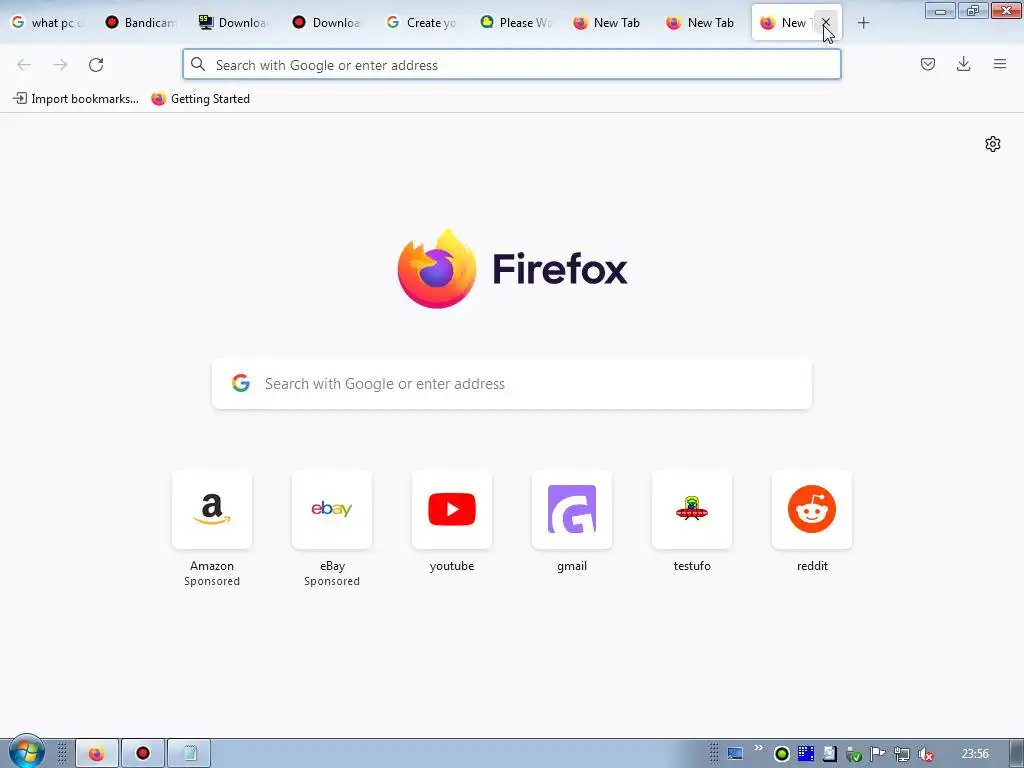Viewport: 1024px width, 768px height.
Task: Click the Google G icon in search box
Action: [x=241, y=383]
